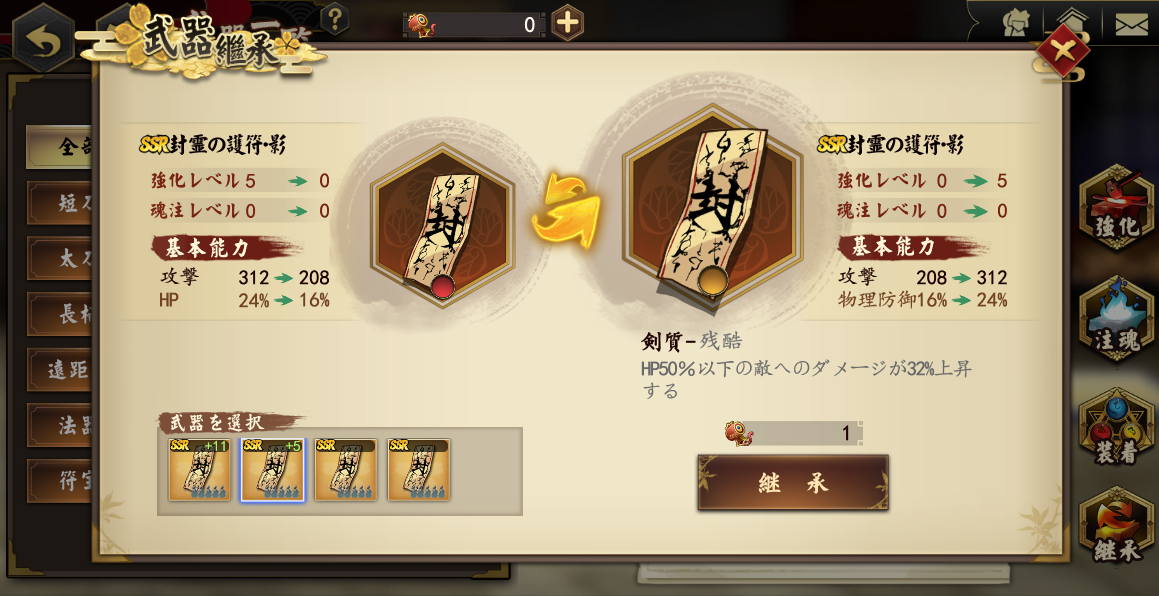This screenshot has width=1159, height=596.
Task: Select the 注魂 blue flame icon
Action: coord(1116,318)
